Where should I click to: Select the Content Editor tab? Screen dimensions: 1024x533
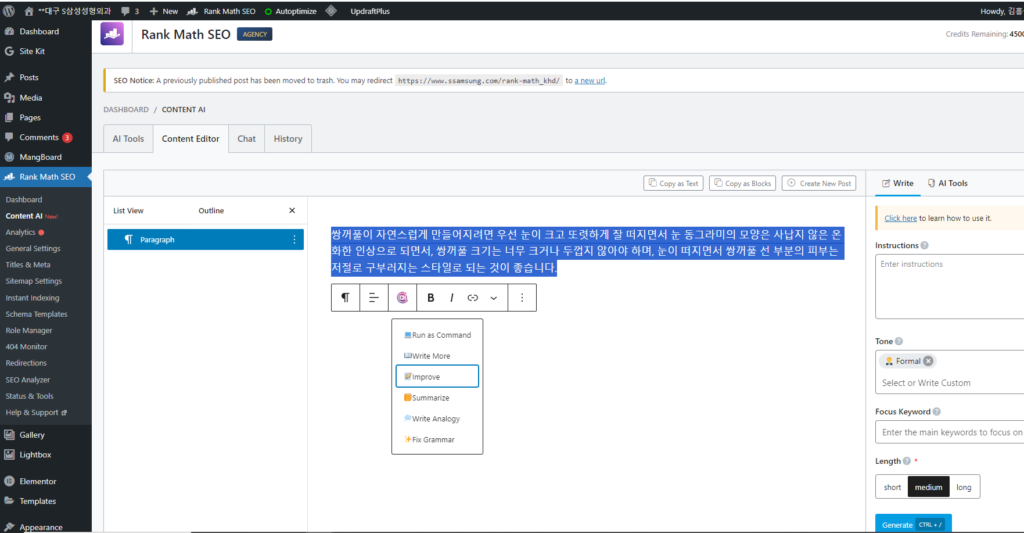[191, 138]
